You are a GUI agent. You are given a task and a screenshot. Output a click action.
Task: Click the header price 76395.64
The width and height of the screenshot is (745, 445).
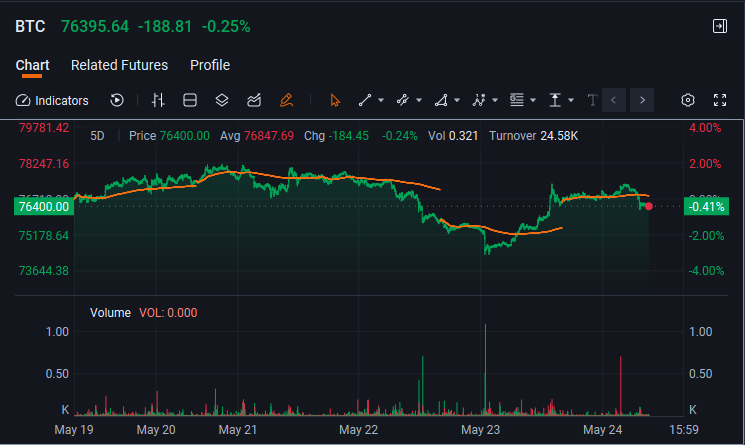(95, 26)
